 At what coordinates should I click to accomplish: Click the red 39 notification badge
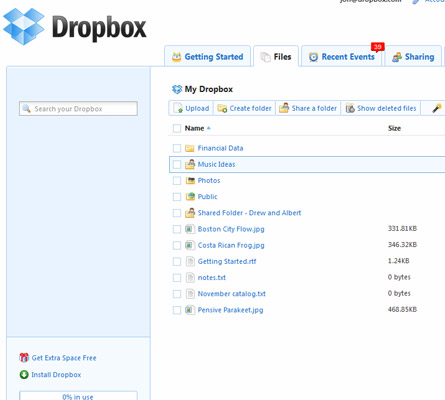(377, 47)
